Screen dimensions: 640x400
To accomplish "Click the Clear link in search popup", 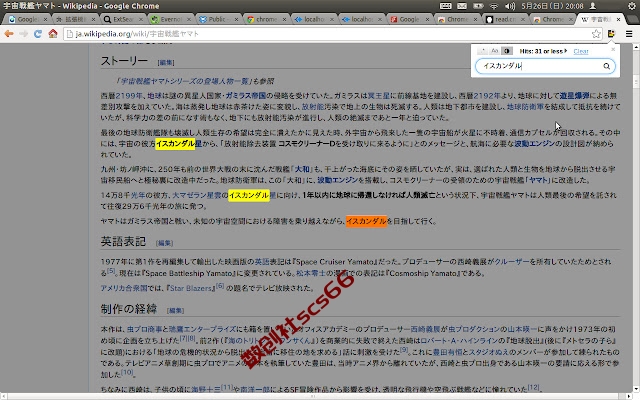I will click(x=580, y=51).
